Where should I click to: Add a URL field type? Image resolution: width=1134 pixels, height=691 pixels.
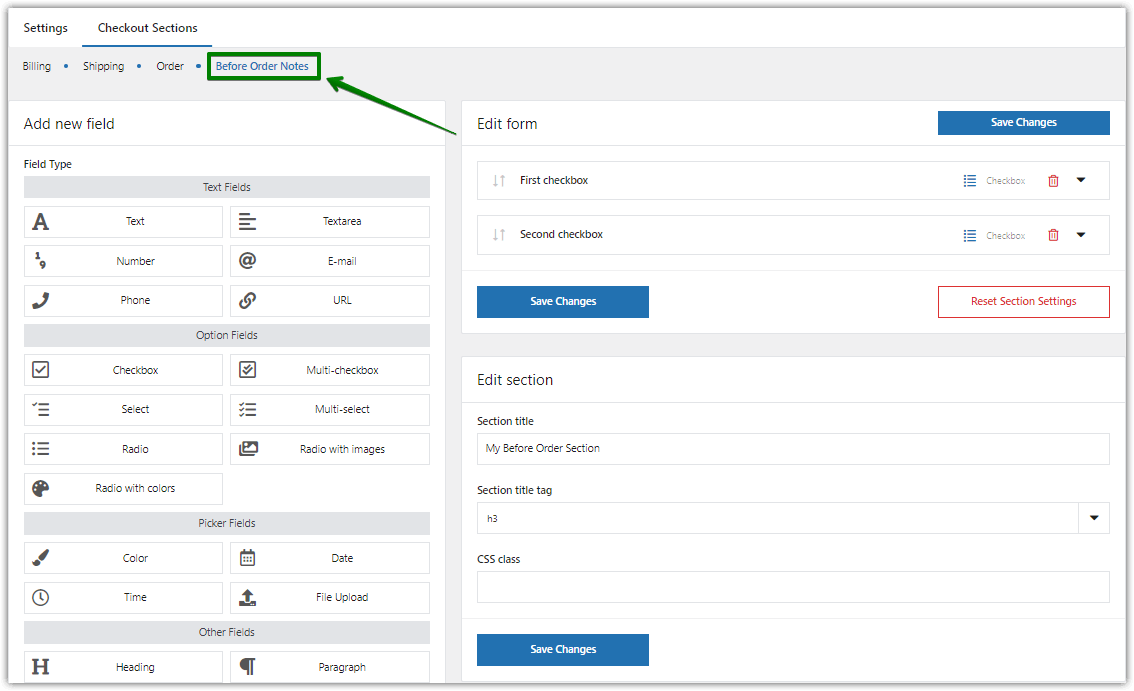330,300
